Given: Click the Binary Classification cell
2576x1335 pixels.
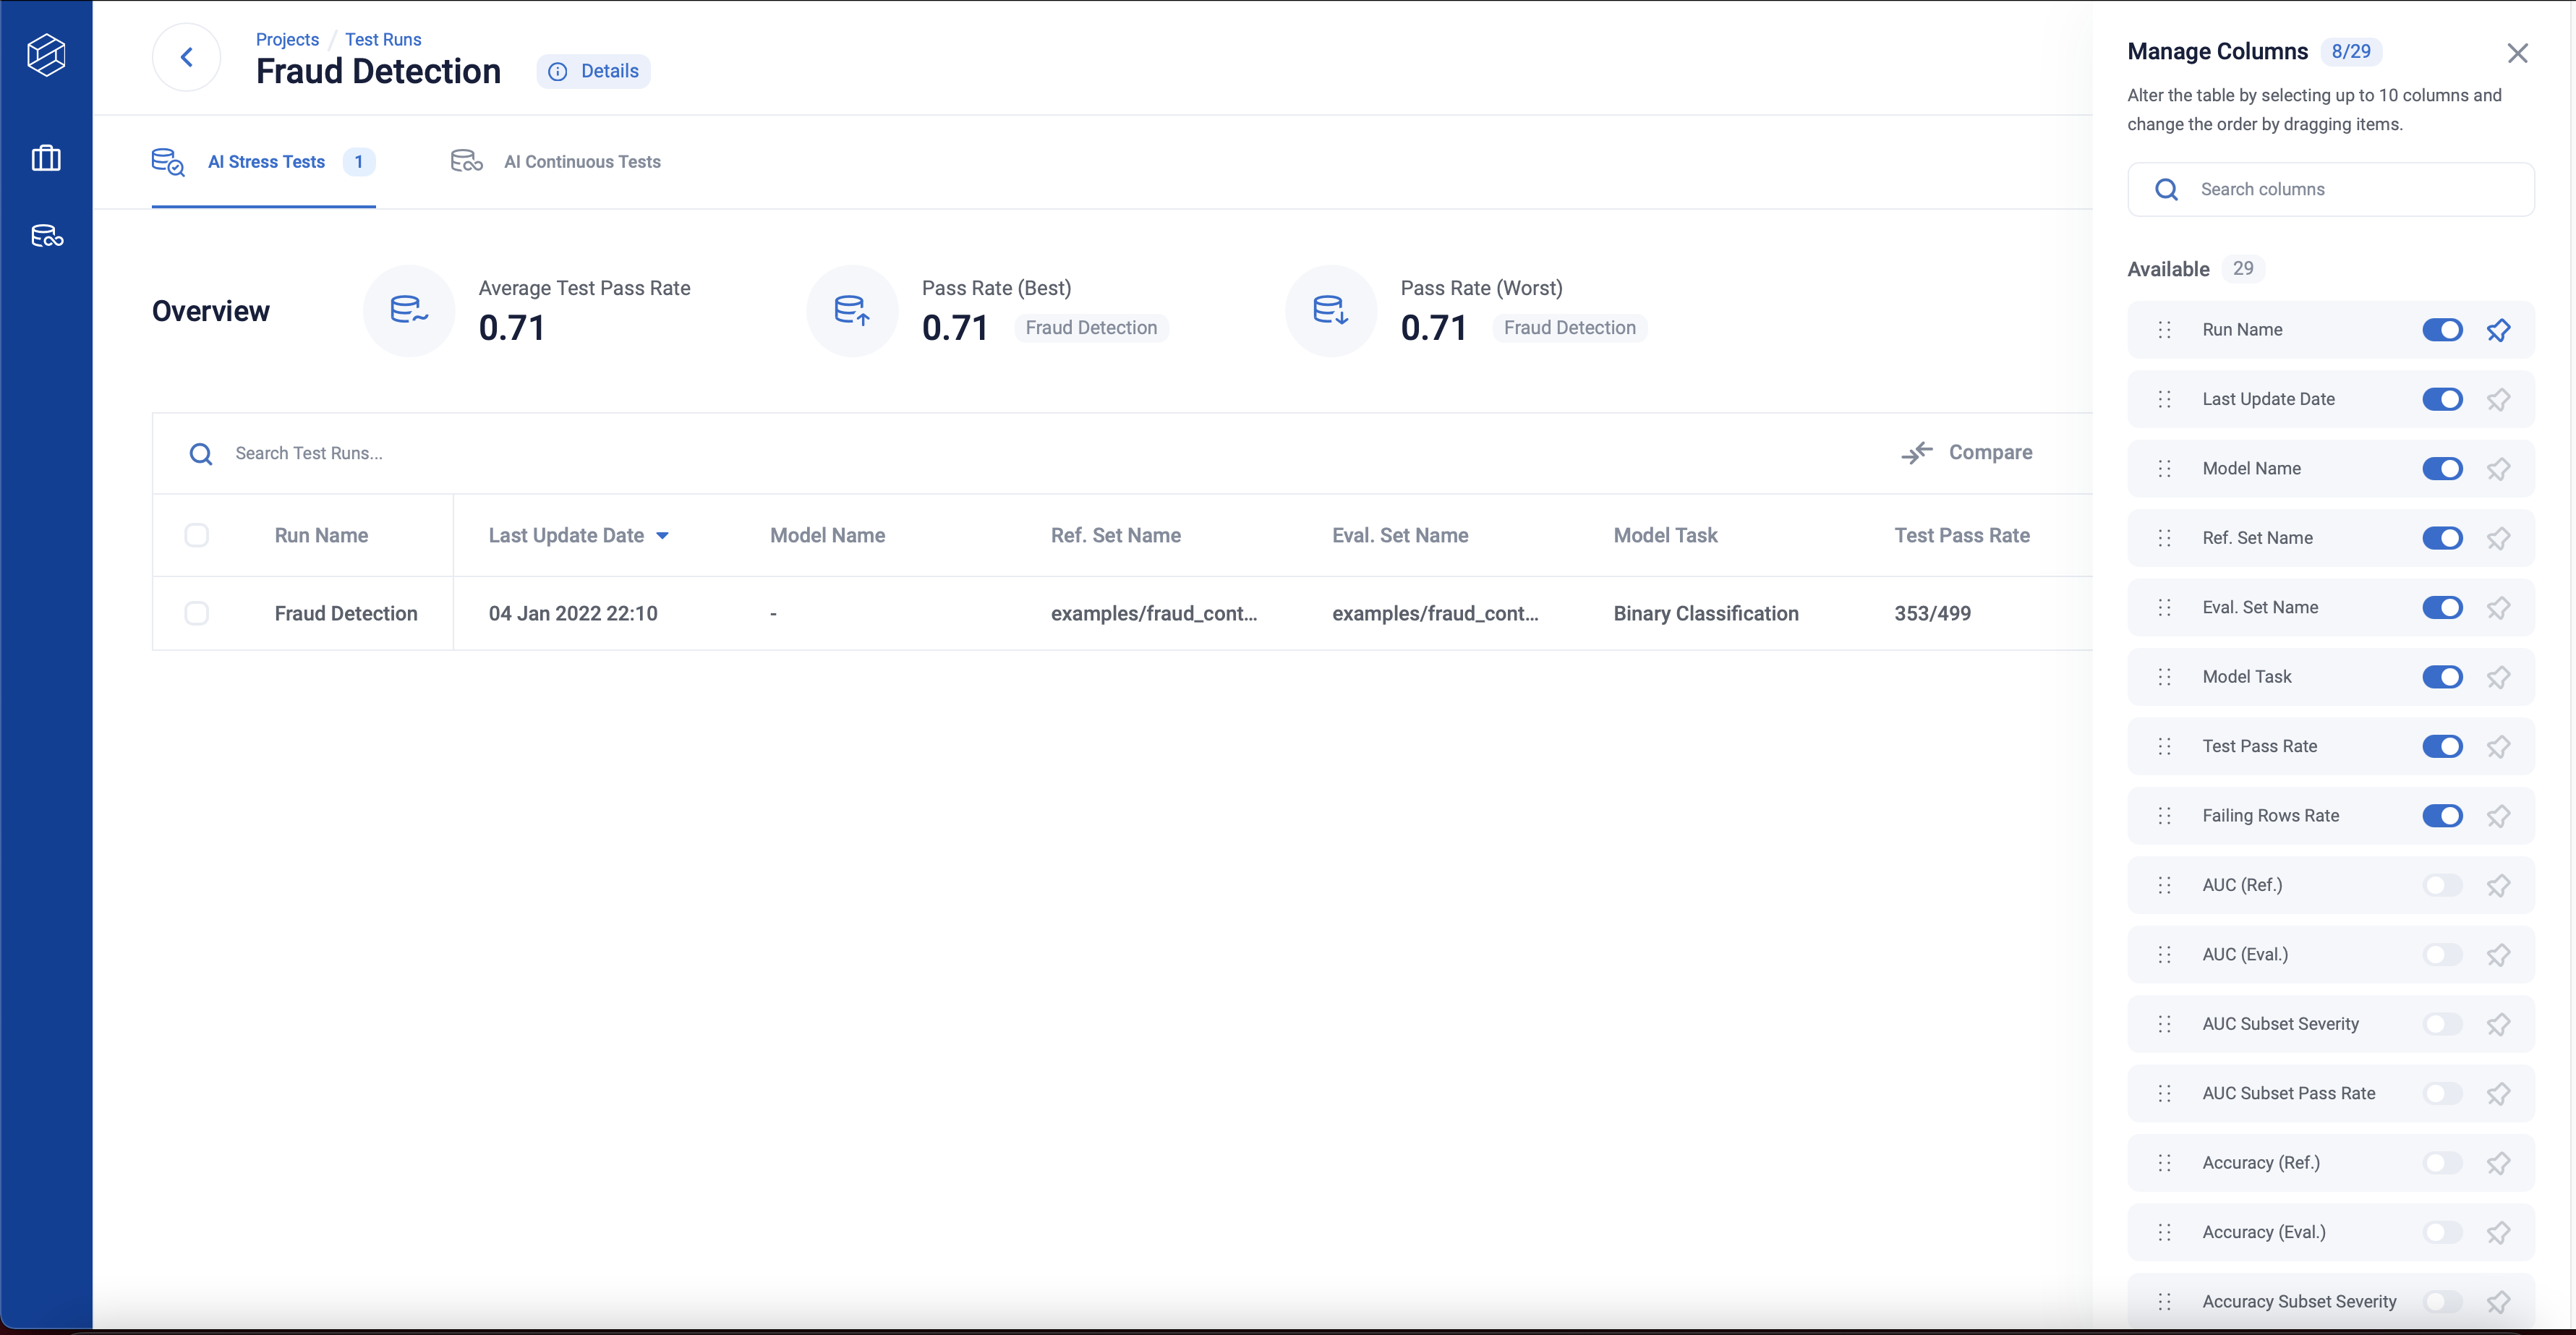Looking at the screenshot, I should pyautogui.click(x=1706, y=614).
